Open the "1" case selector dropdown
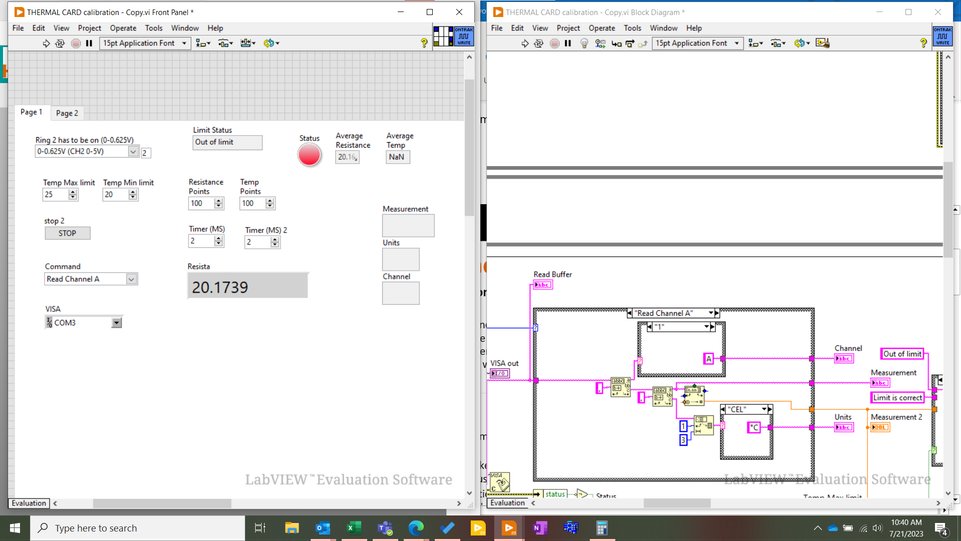The width and height of the screenshot is (961, 541). tap(706, 327)
